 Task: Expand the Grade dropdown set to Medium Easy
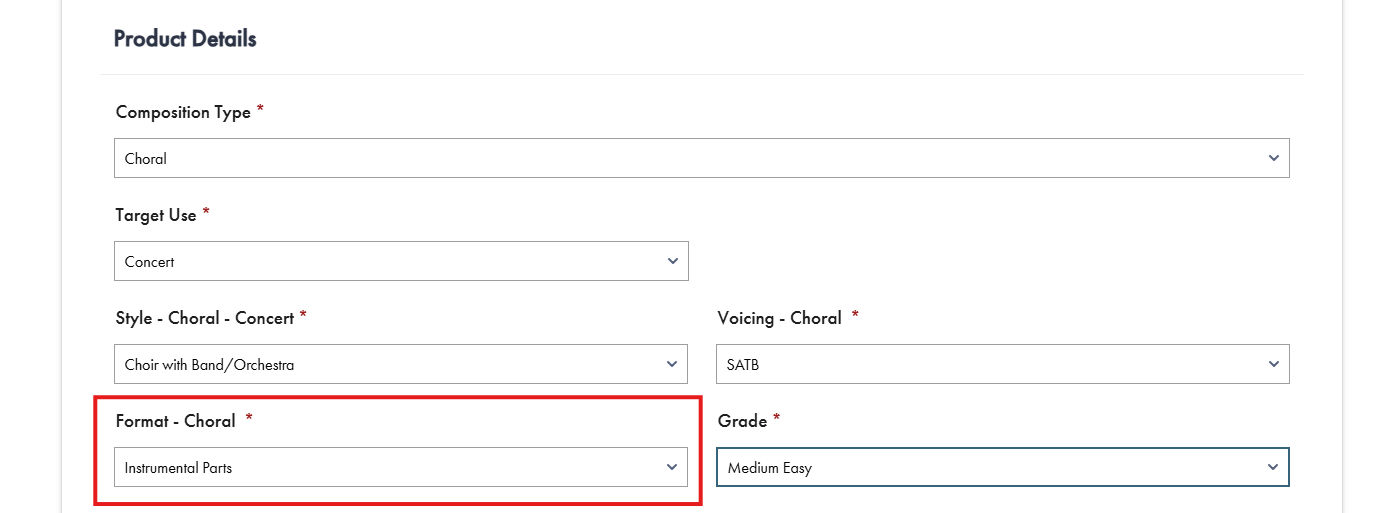[x=1003, y=467]
